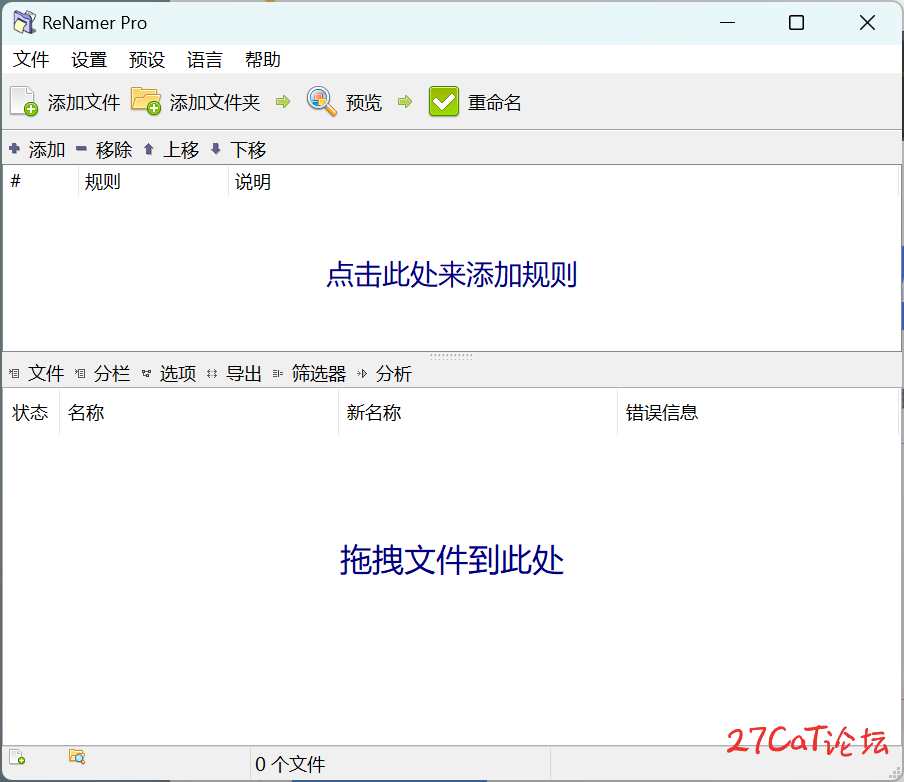Open the 文件 menu above the file list
This screenshot has width=904, height=782.
[46, 373]
